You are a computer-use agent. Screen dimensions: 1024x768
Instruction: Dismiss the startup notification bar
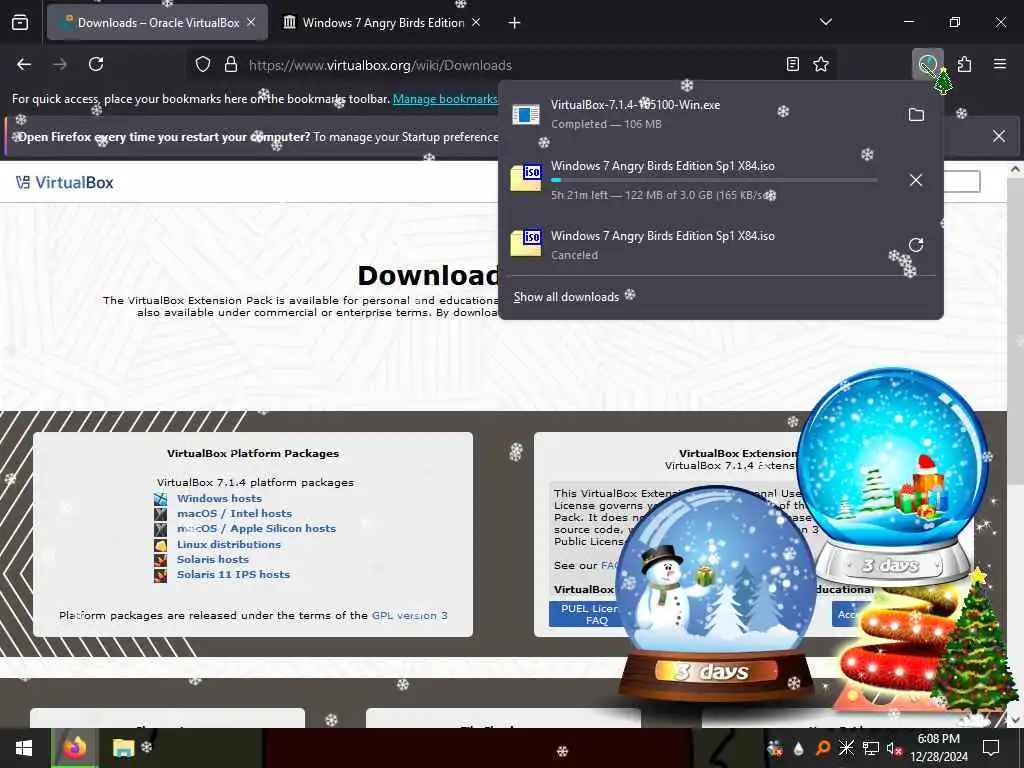999,136
